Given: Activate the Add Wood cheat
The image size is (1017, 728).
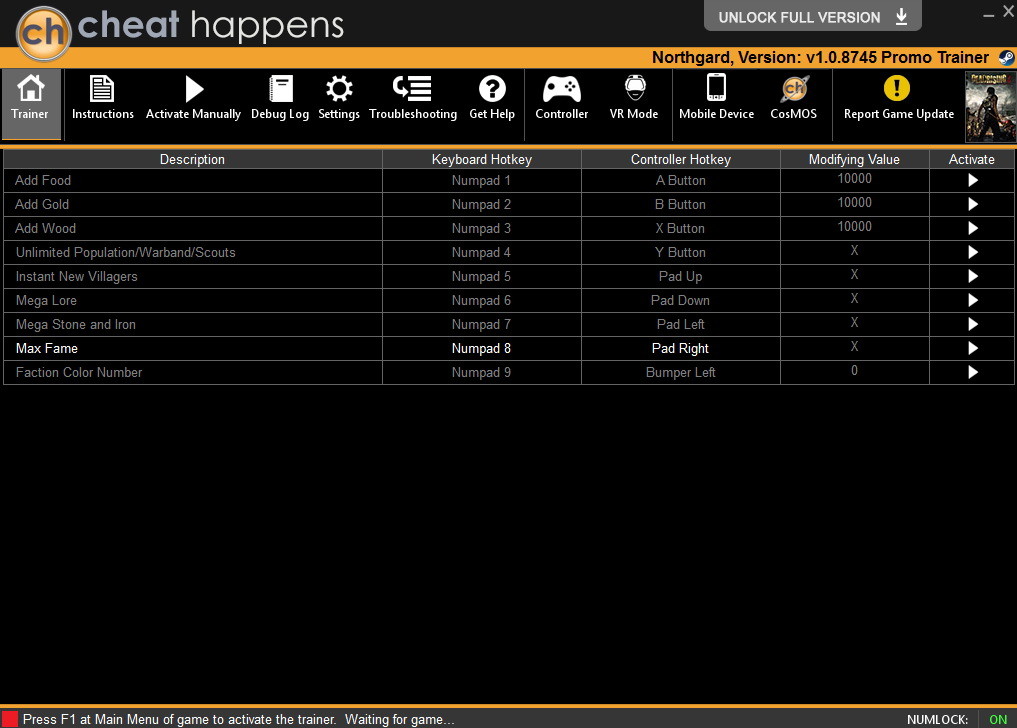Looking at the screenshot, I should tap(972, 228).
